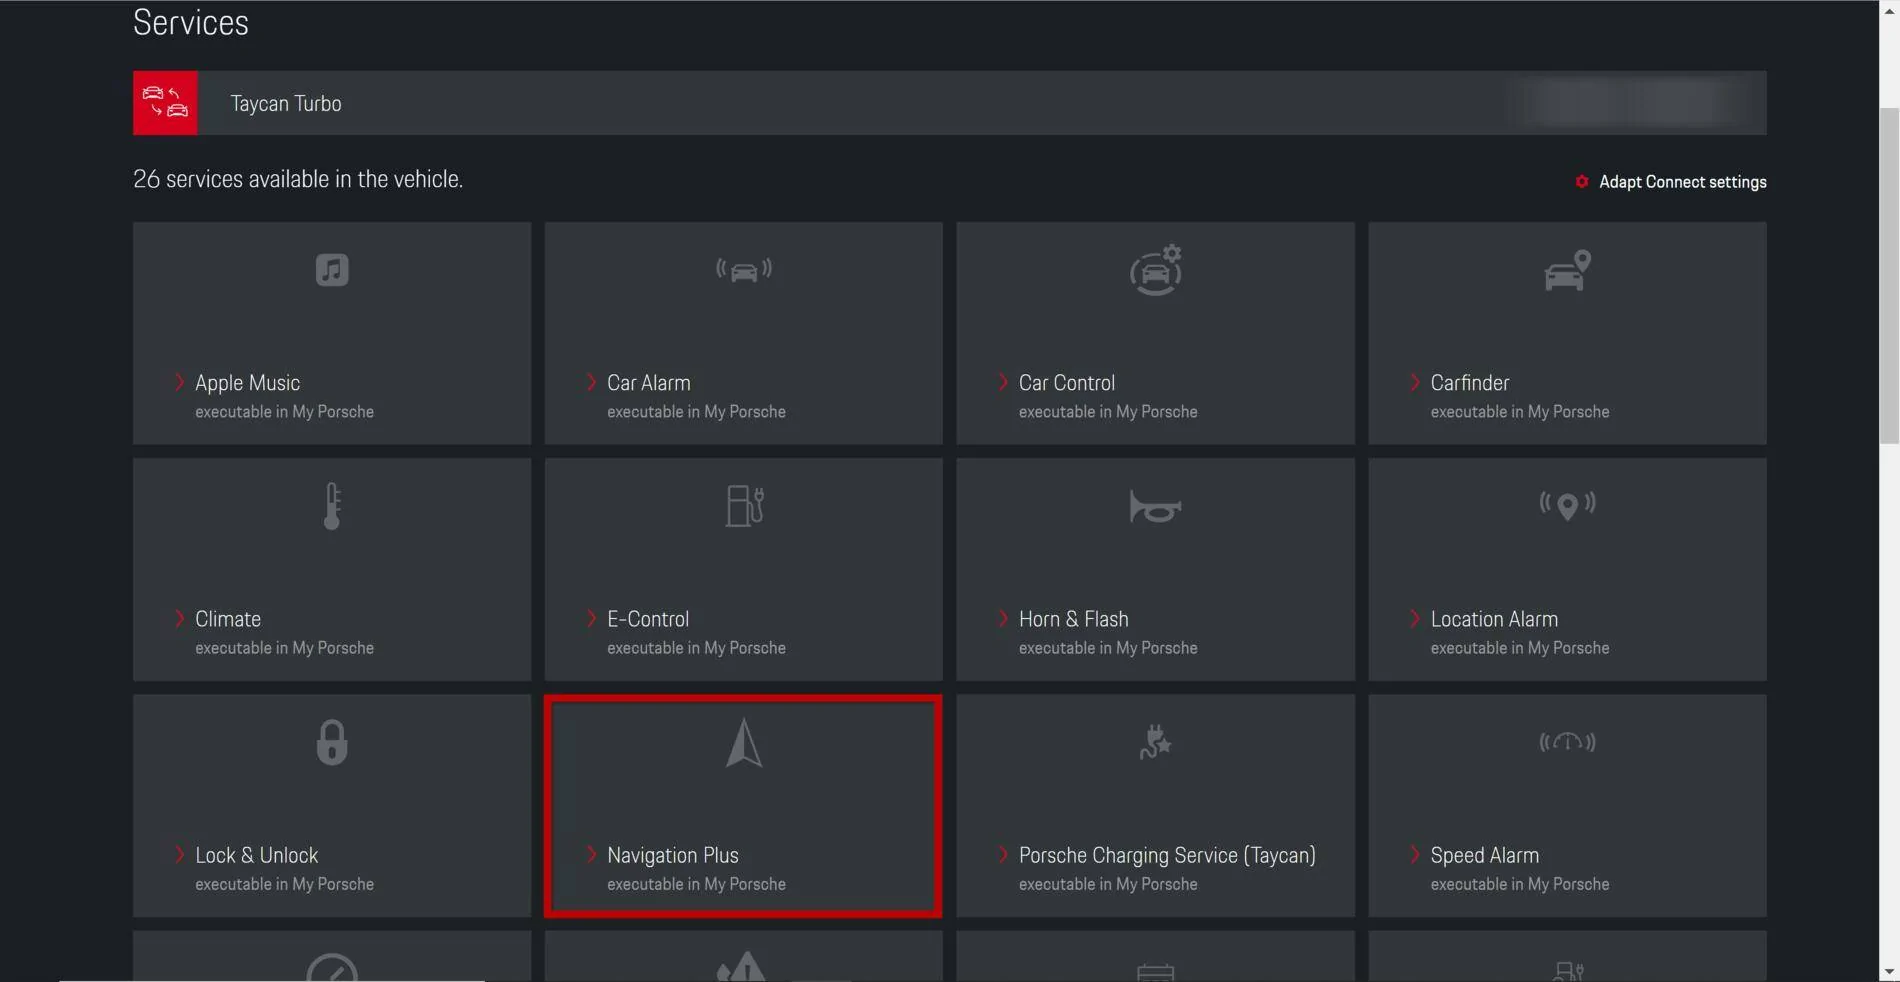Image resolution: width=1900 pixels, height=982 pixels.
Task: Expand the Climate chevron
Action: click(179, 618)
